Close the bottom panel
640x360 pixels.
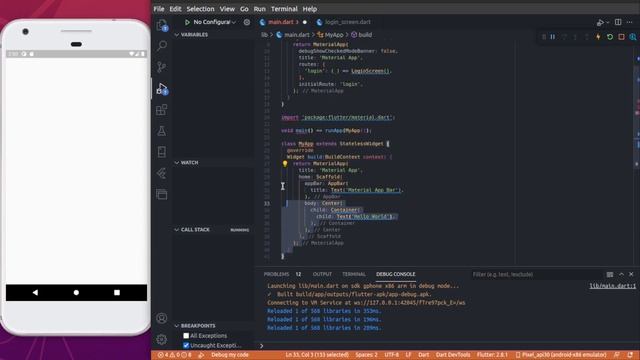[631, 274]
